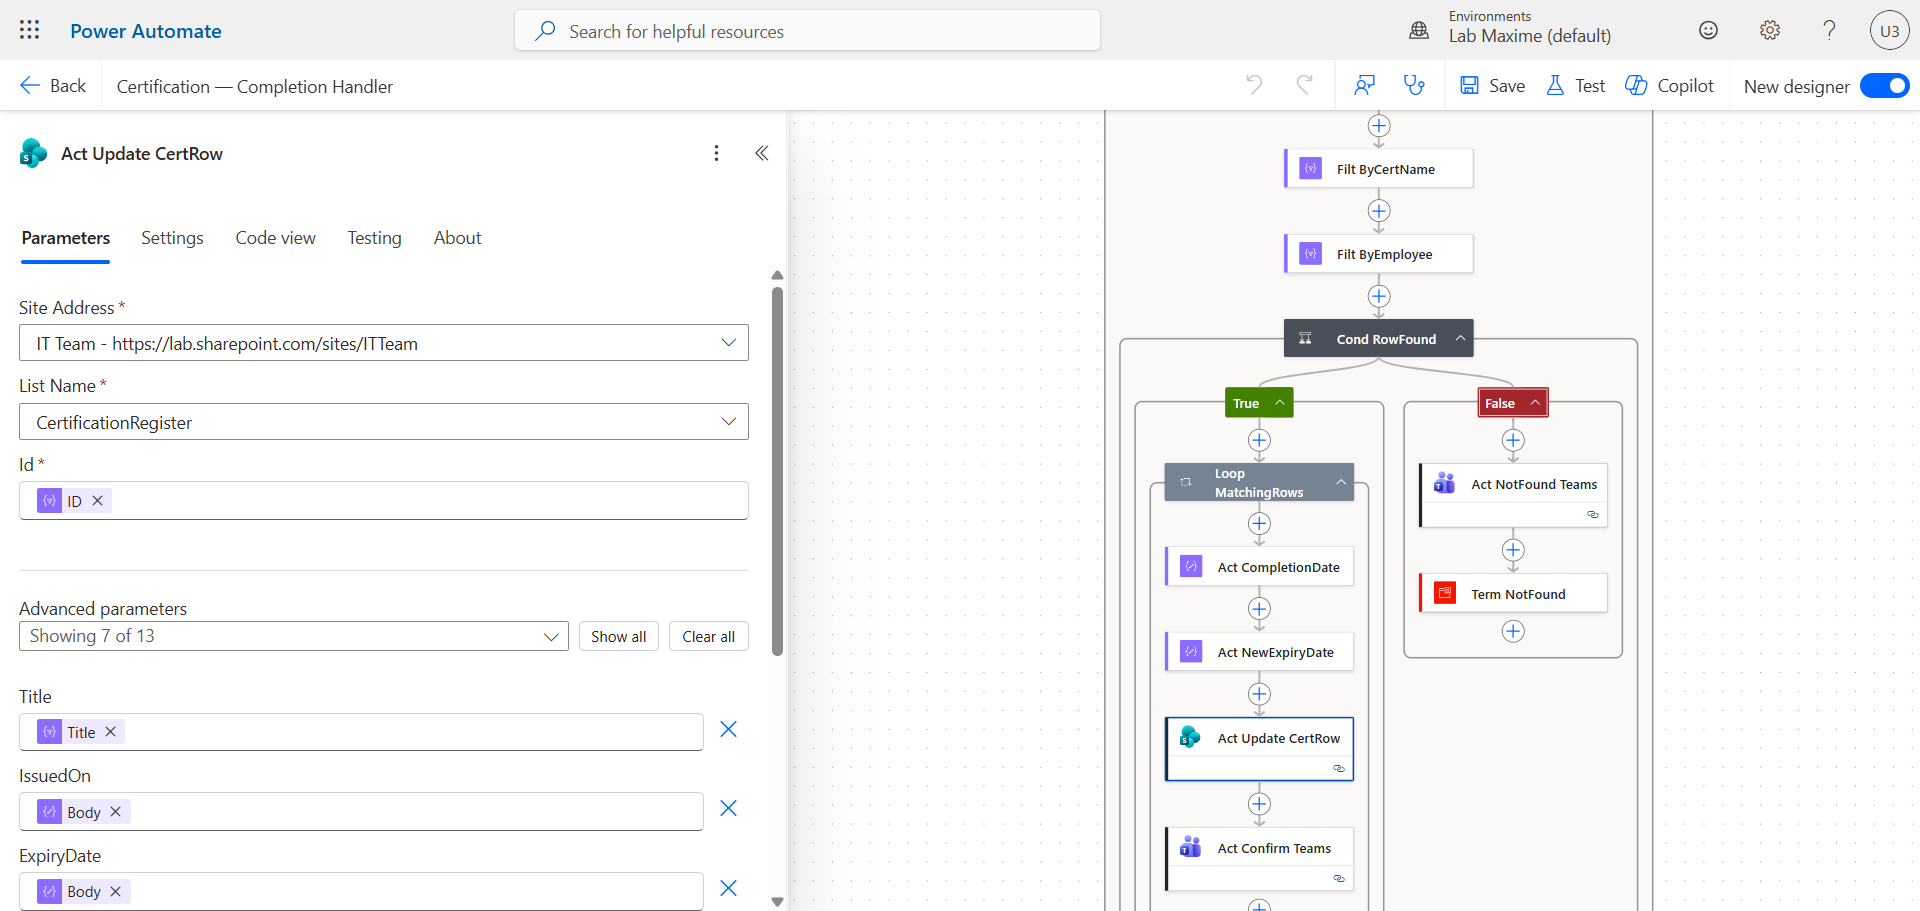Screen dimensions: 1920x911
Task: Insert a step after Act CompletionDate
Action: 1259,609
